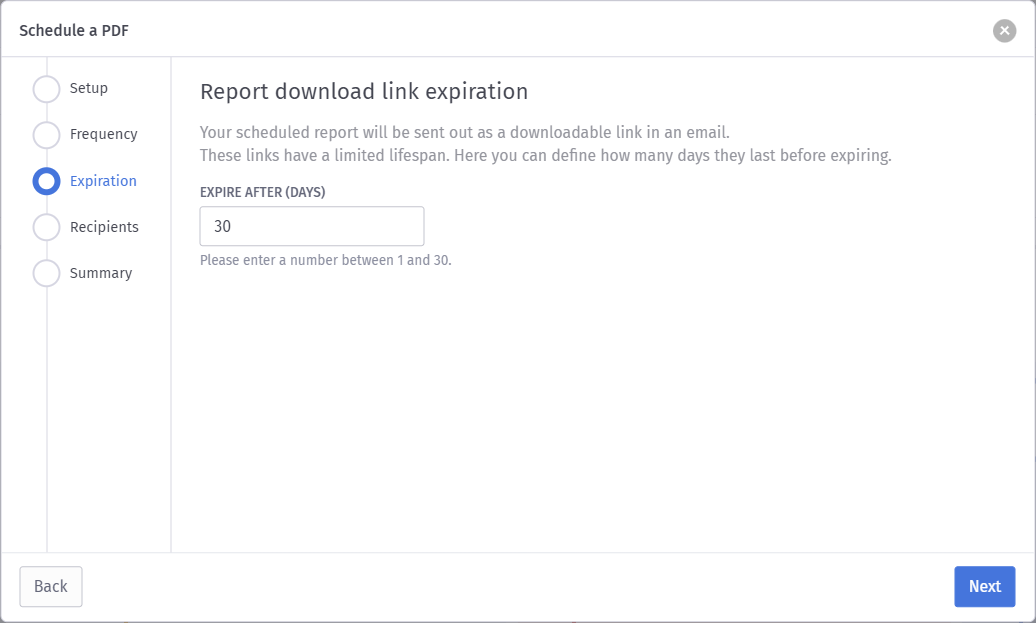The image size is (1036, 623).
Task: Click the sentence about links' limited lifespan
Action: point(546,155)
